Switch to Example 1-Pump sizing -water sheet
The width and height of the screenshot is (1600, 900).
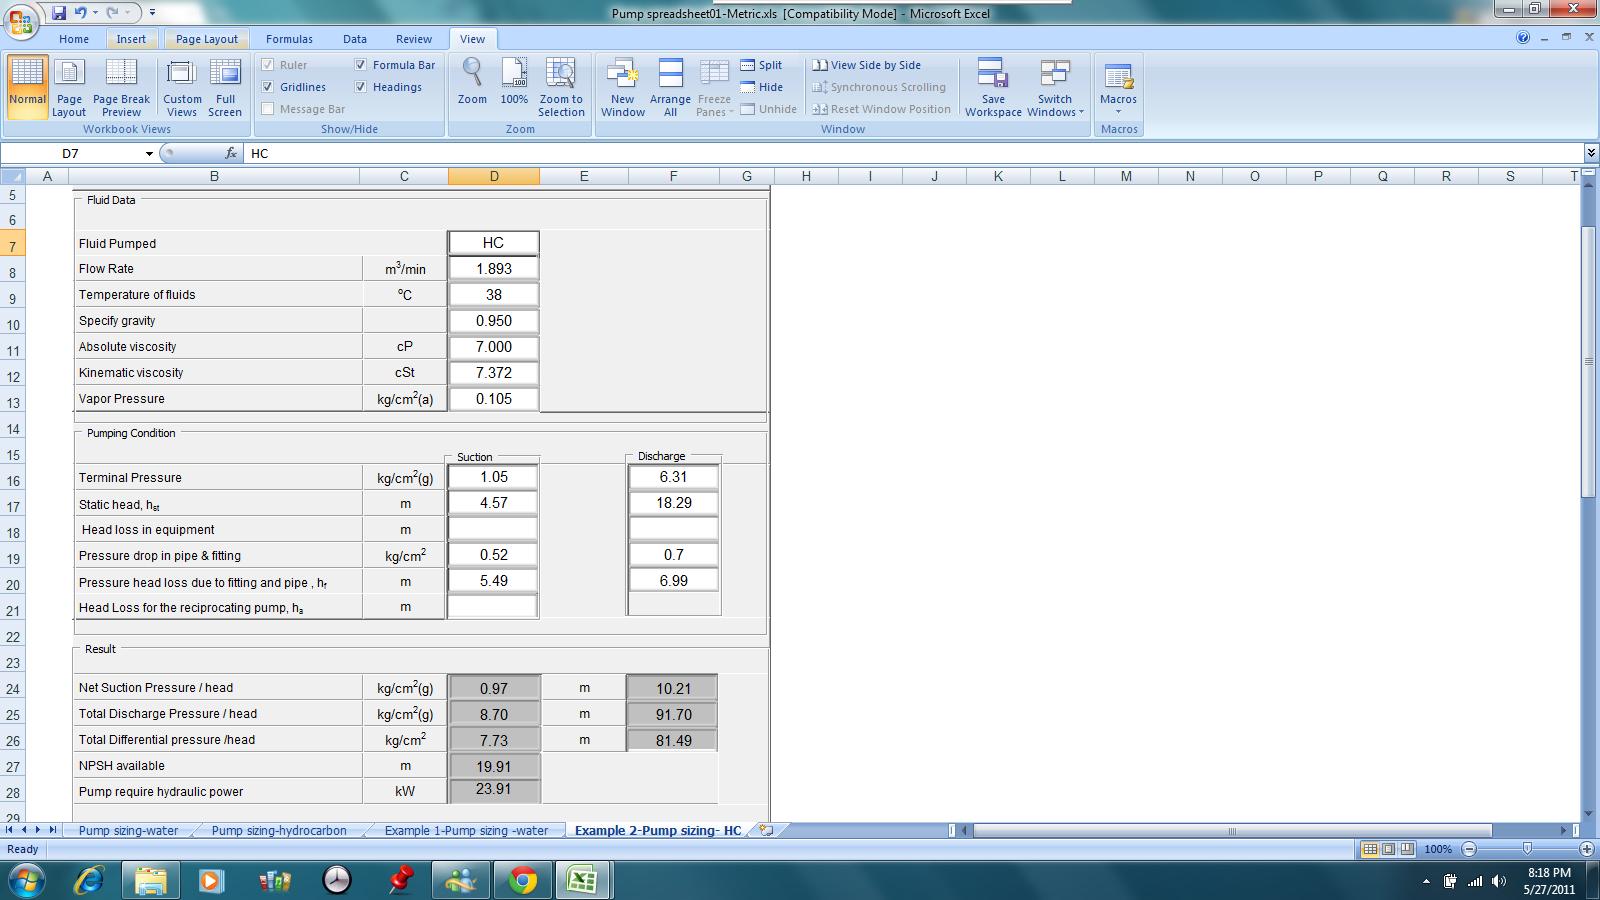pyautogui.click(x=466, y=830)
